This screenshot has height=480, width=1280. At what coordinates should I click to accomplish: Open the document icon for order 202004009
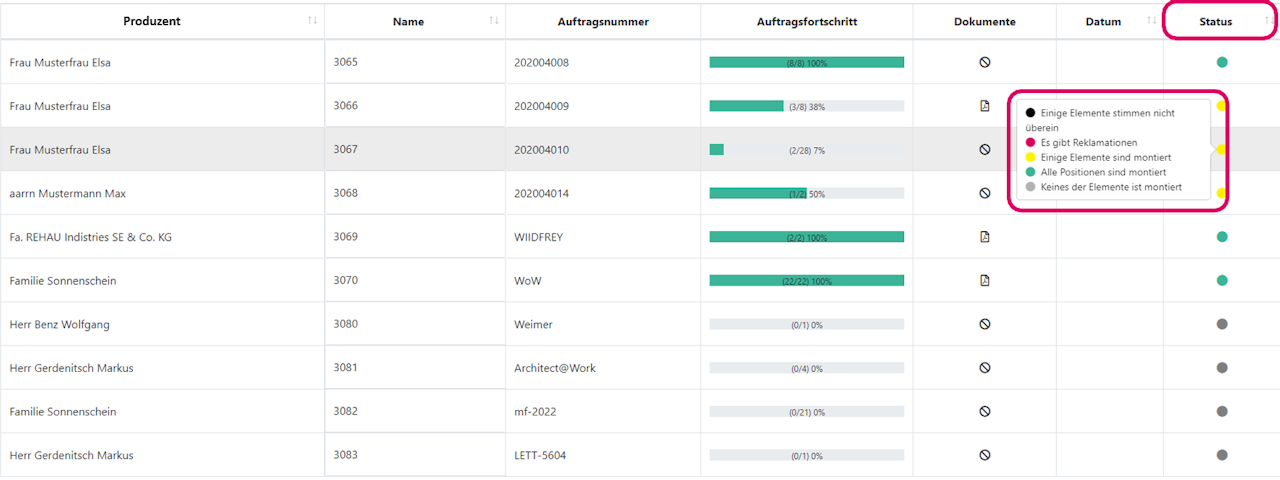click(x=984, y=106)
